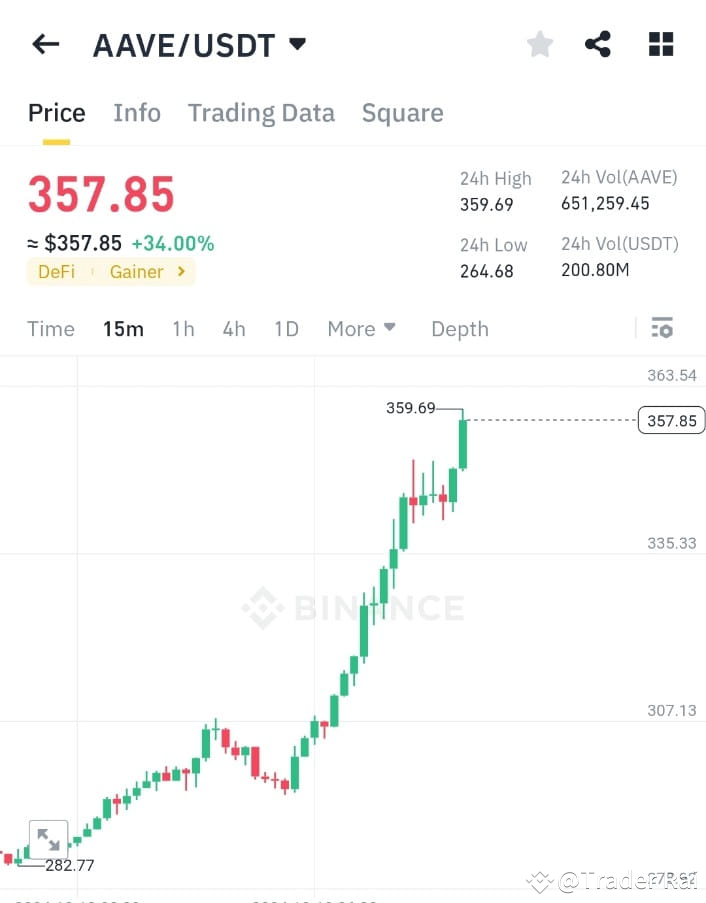706x903 pixels.
Task: Open the Depth view
Action: point(459,328)
